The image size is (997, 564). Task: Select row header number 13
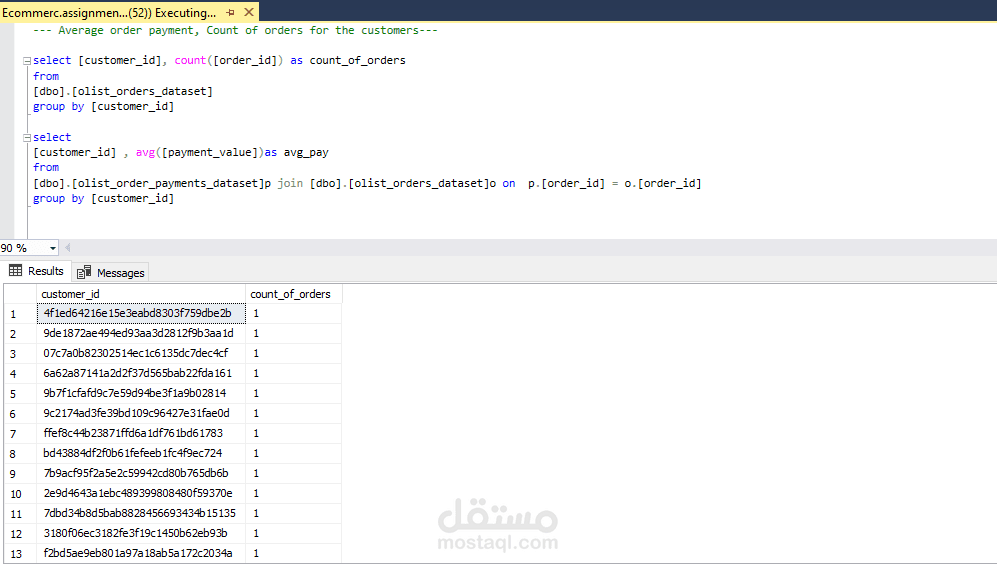tap(20, 554)
